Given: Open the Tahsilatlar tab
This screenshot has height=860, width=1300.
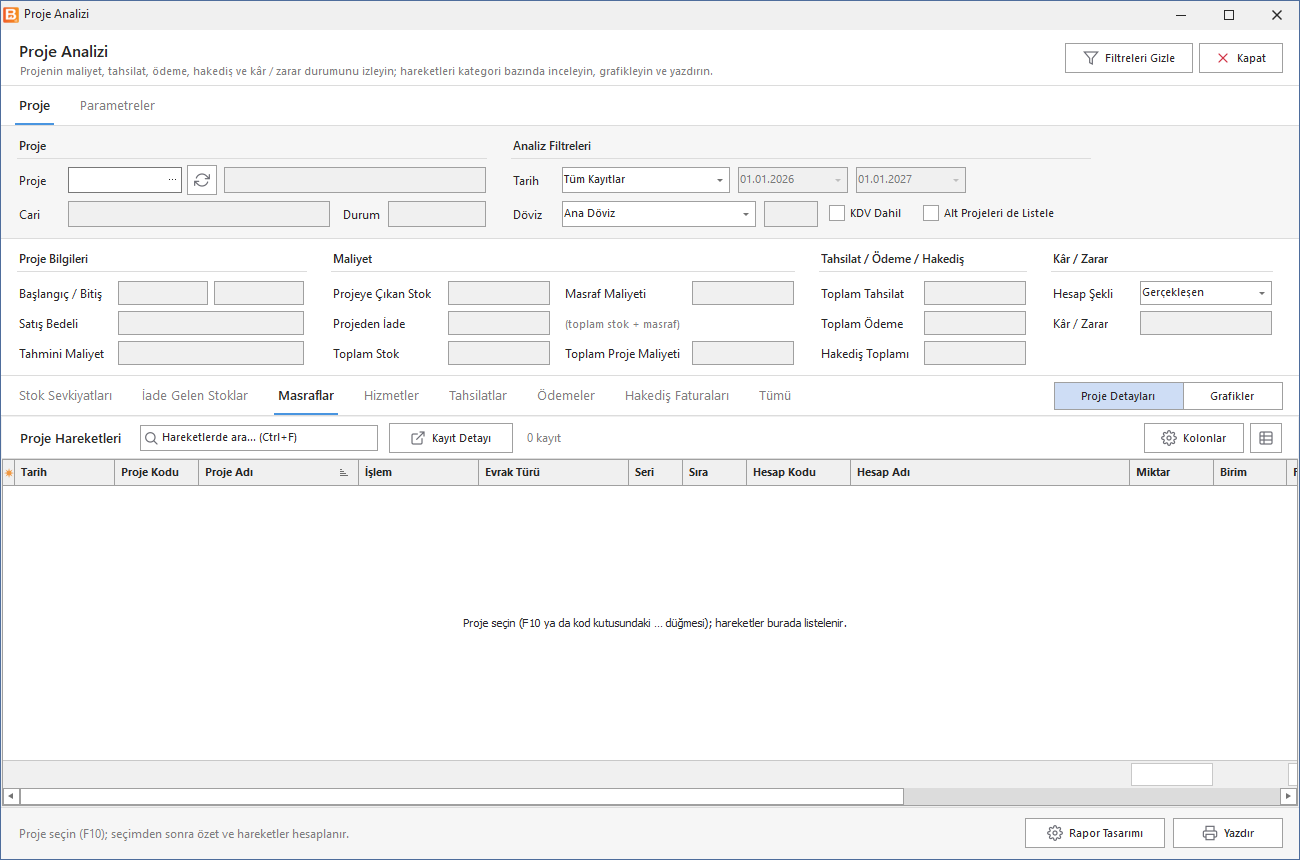Looking at the screenshot, I should tap(478, 395).
